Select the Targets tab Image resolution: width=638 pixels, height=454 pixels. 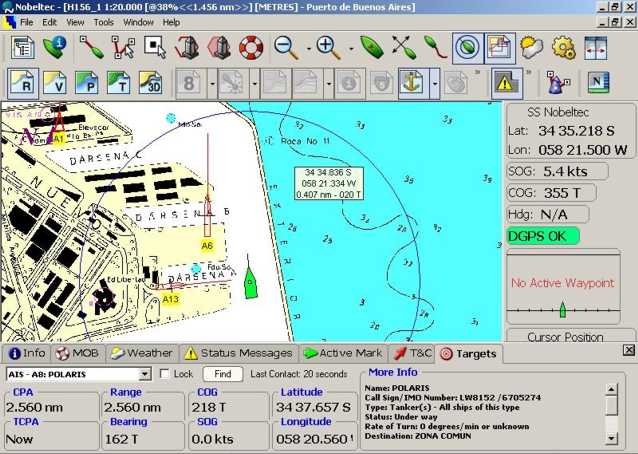tap(469, 354)
